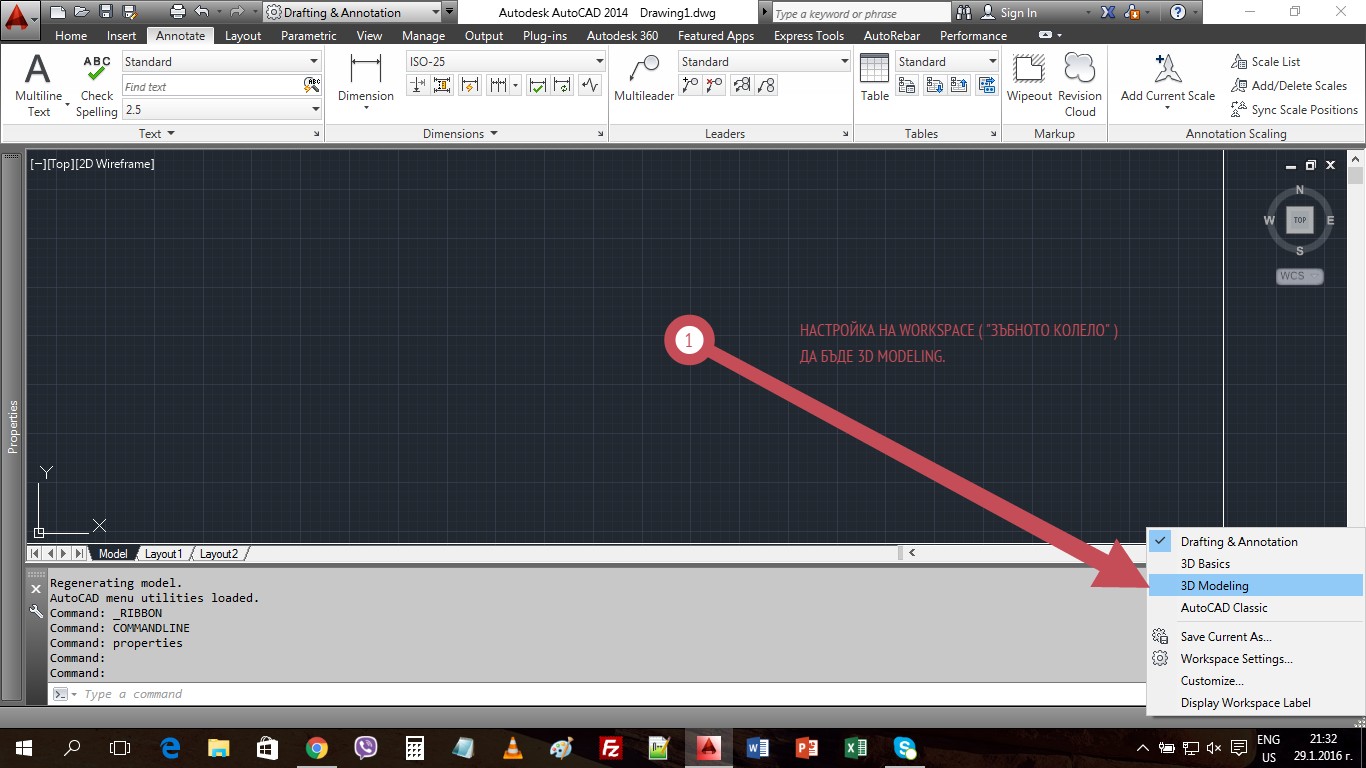1366x768 pixels.
Task: Click the Collect multileaders icon
Action: 766,86
